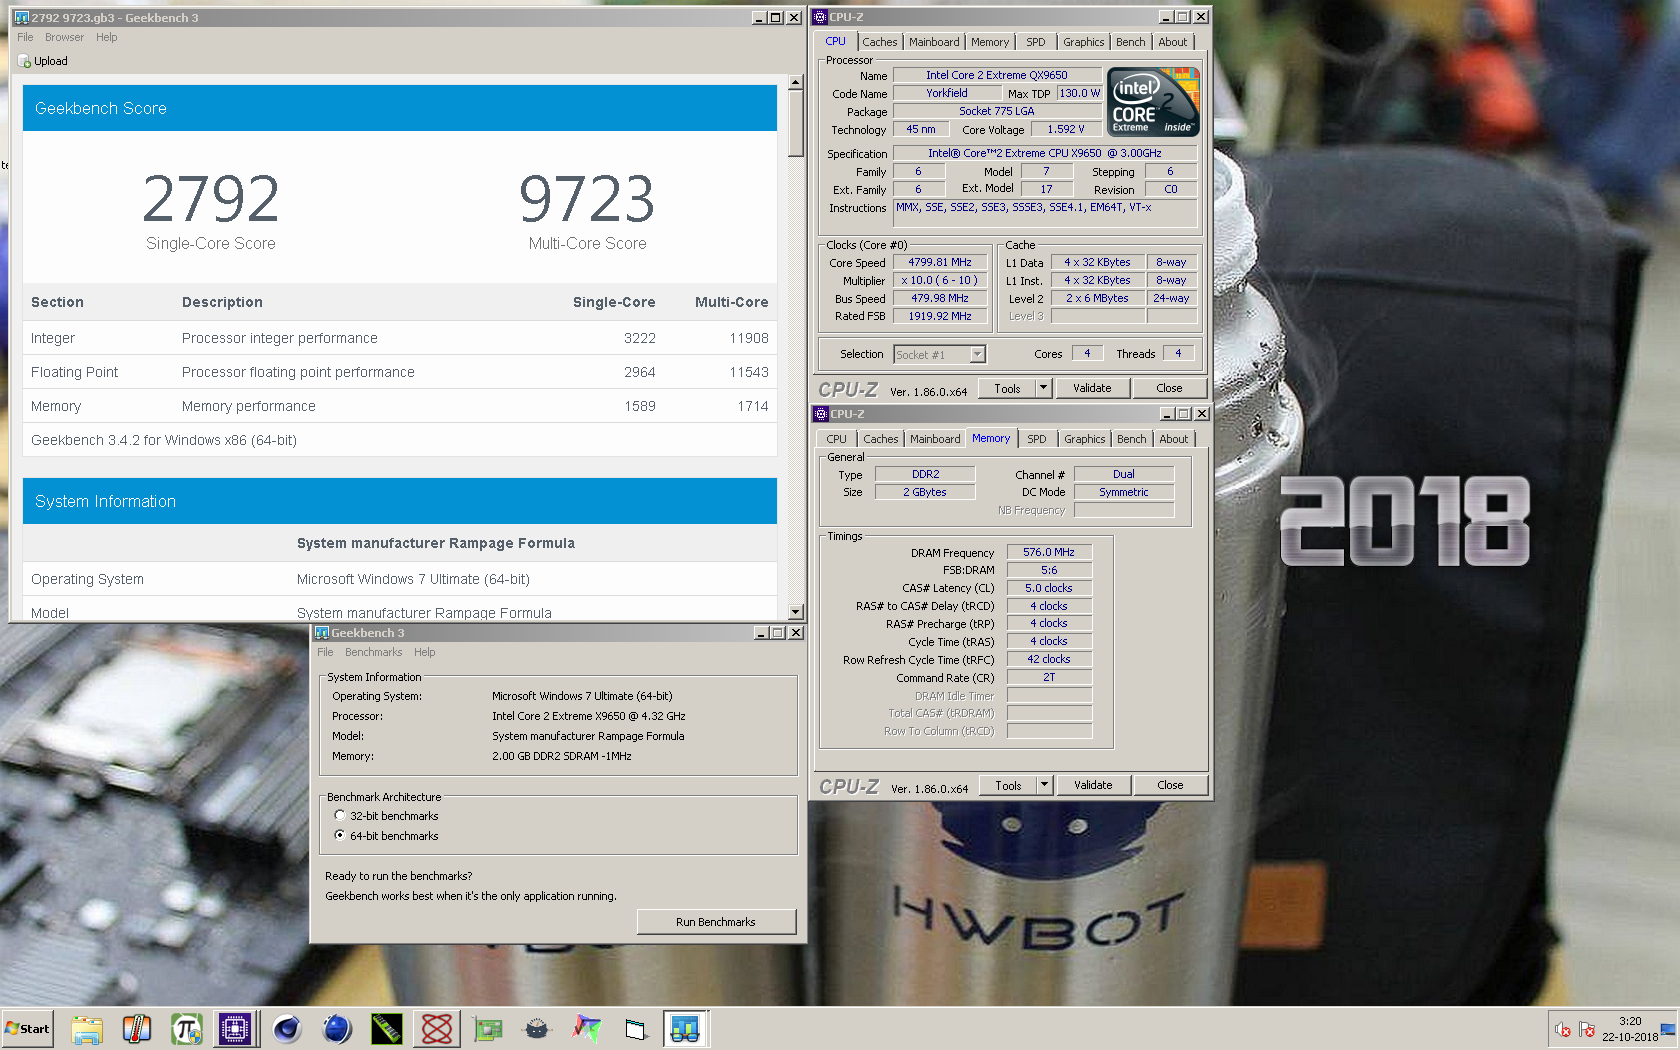Open the red knot-pattern taskbar icon
1680x1050 pixels.
click(x=437, y=1029)
